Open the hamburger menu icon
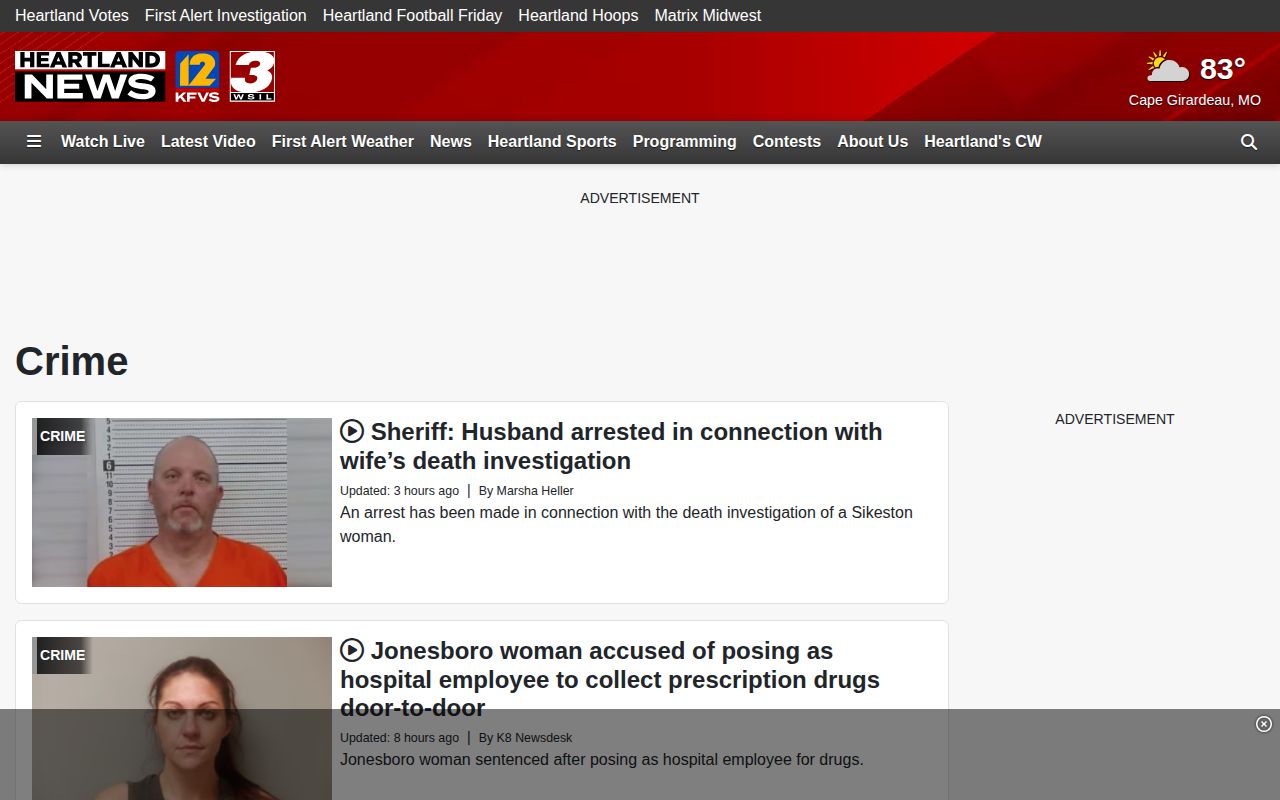Image resolution: width=1280 pixels, height=800 pixels. [34, 141]
